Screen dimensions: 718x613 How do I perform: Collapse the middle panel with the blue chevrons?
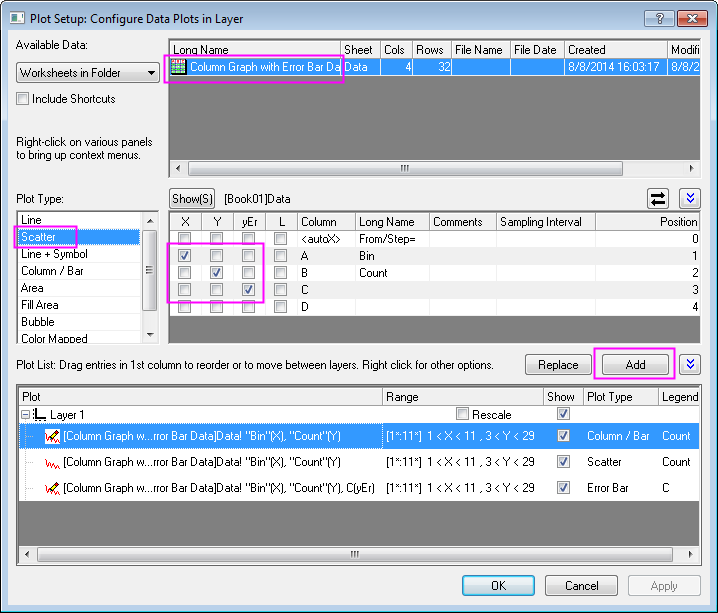(x=690, y=199)
